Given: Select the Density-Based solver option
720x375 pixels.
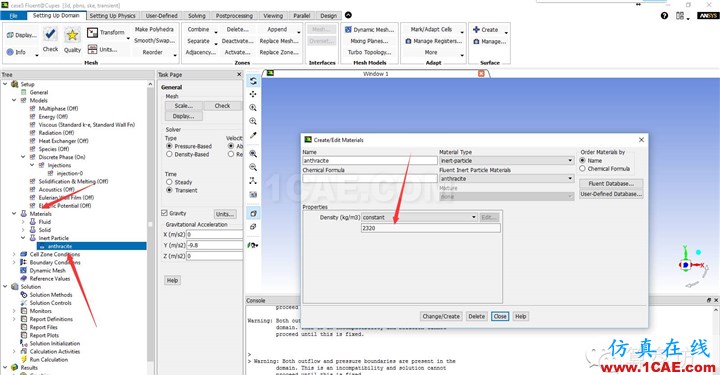Looking at the screenshot, I should (169, 154).
